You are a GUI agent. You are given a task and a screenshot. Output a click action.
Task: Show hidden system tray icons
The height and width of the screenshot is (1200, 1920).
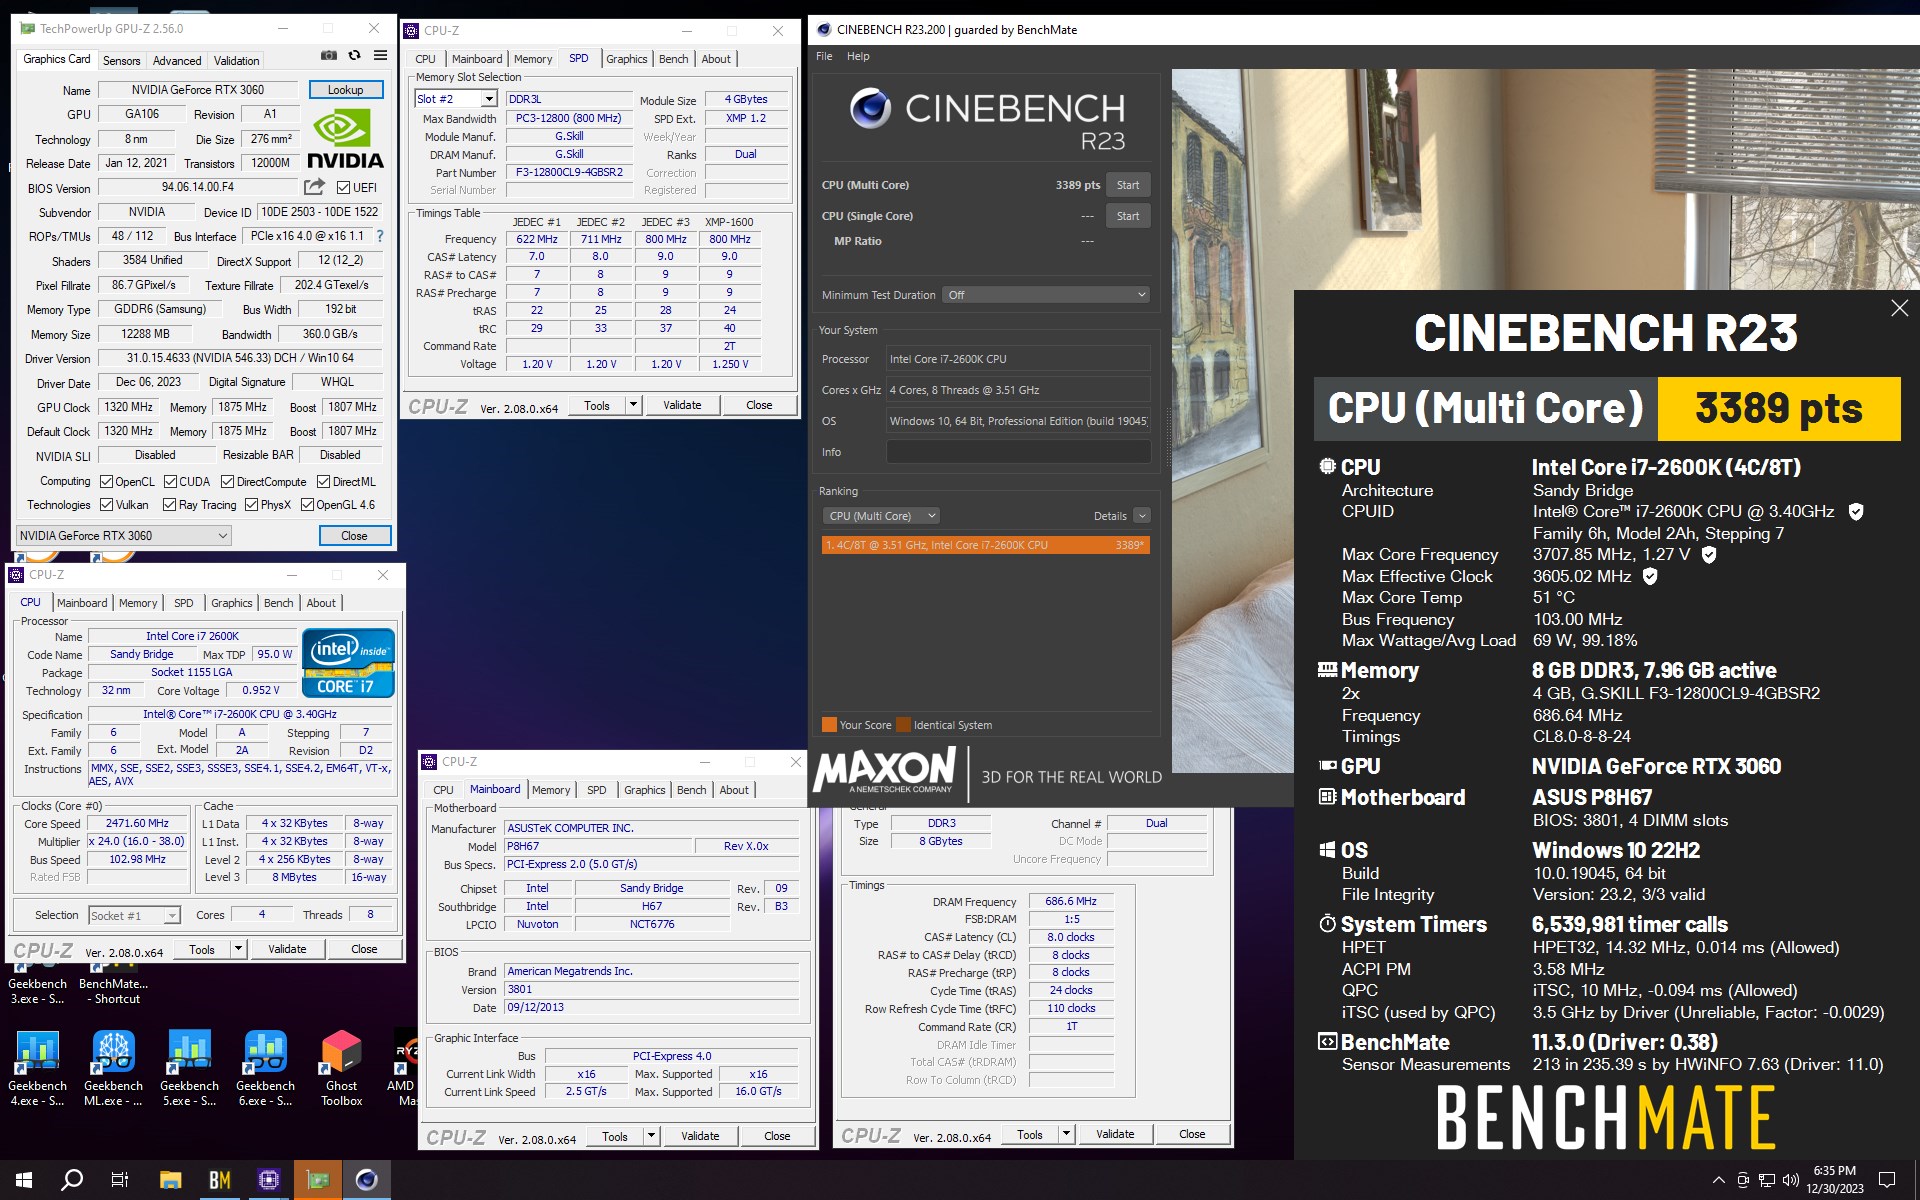click(1718, 1180)
